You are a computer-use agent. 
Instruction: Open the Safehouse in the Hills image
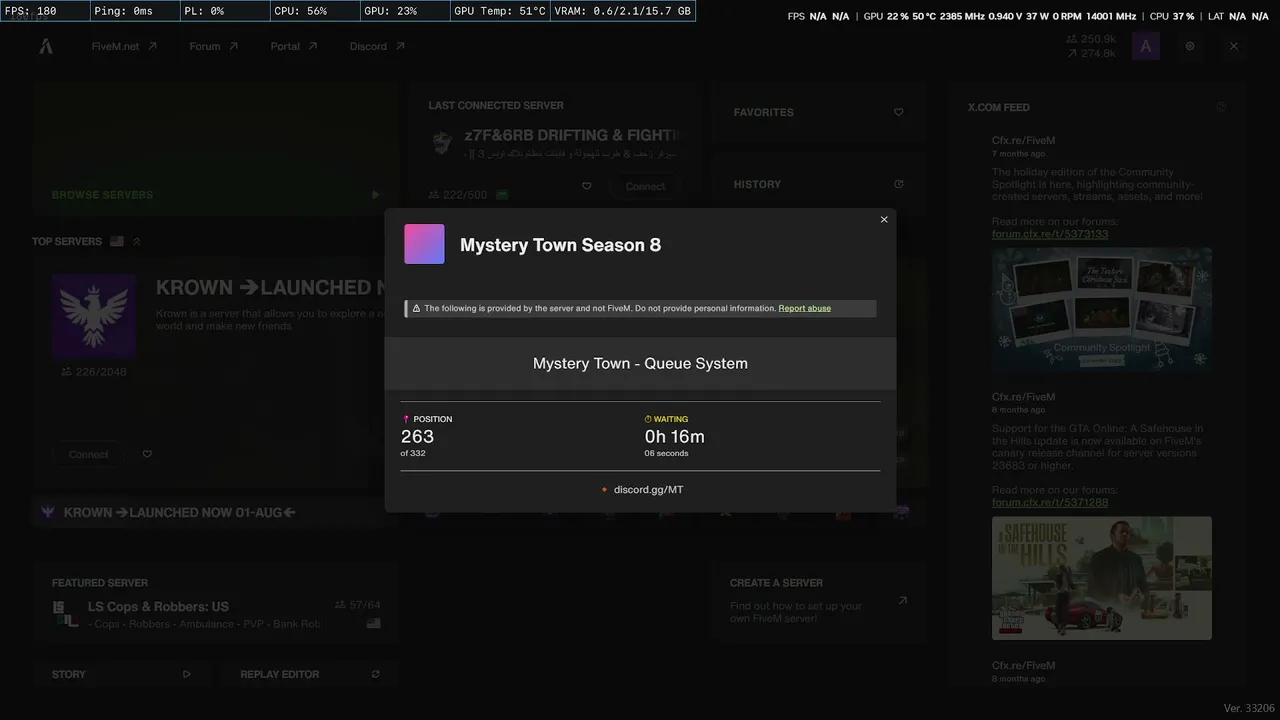pos(1102,578)
